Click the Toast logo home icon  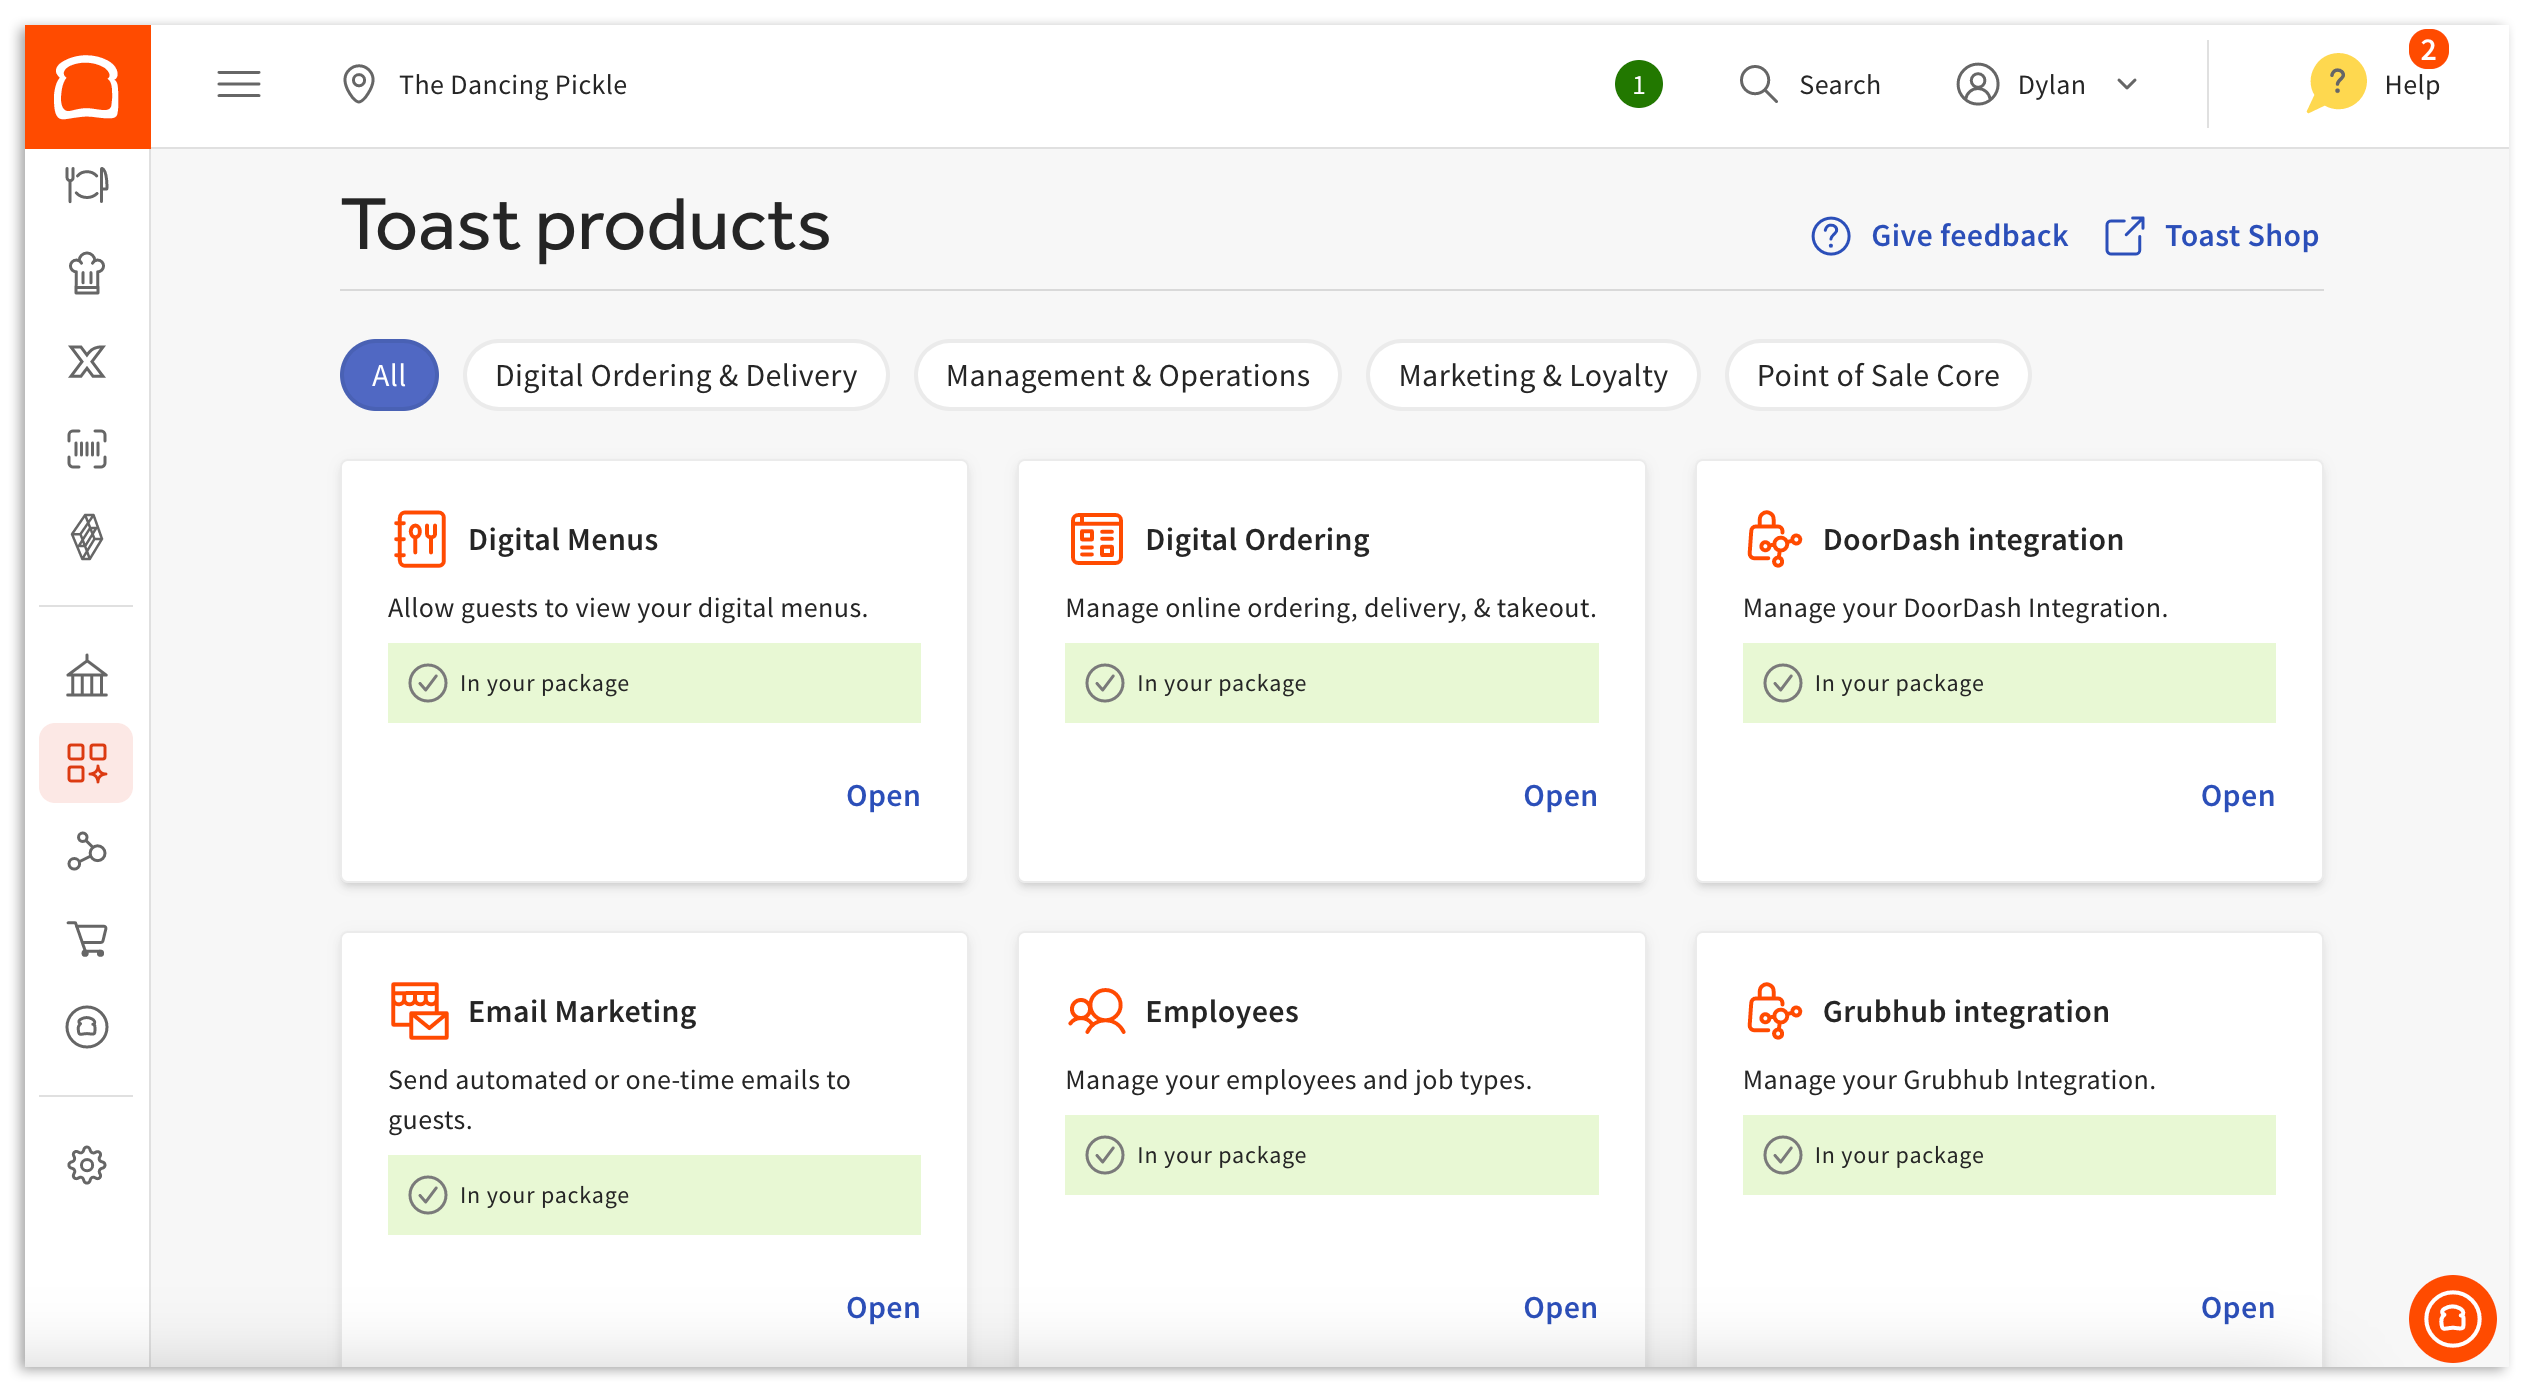[87, 87]
